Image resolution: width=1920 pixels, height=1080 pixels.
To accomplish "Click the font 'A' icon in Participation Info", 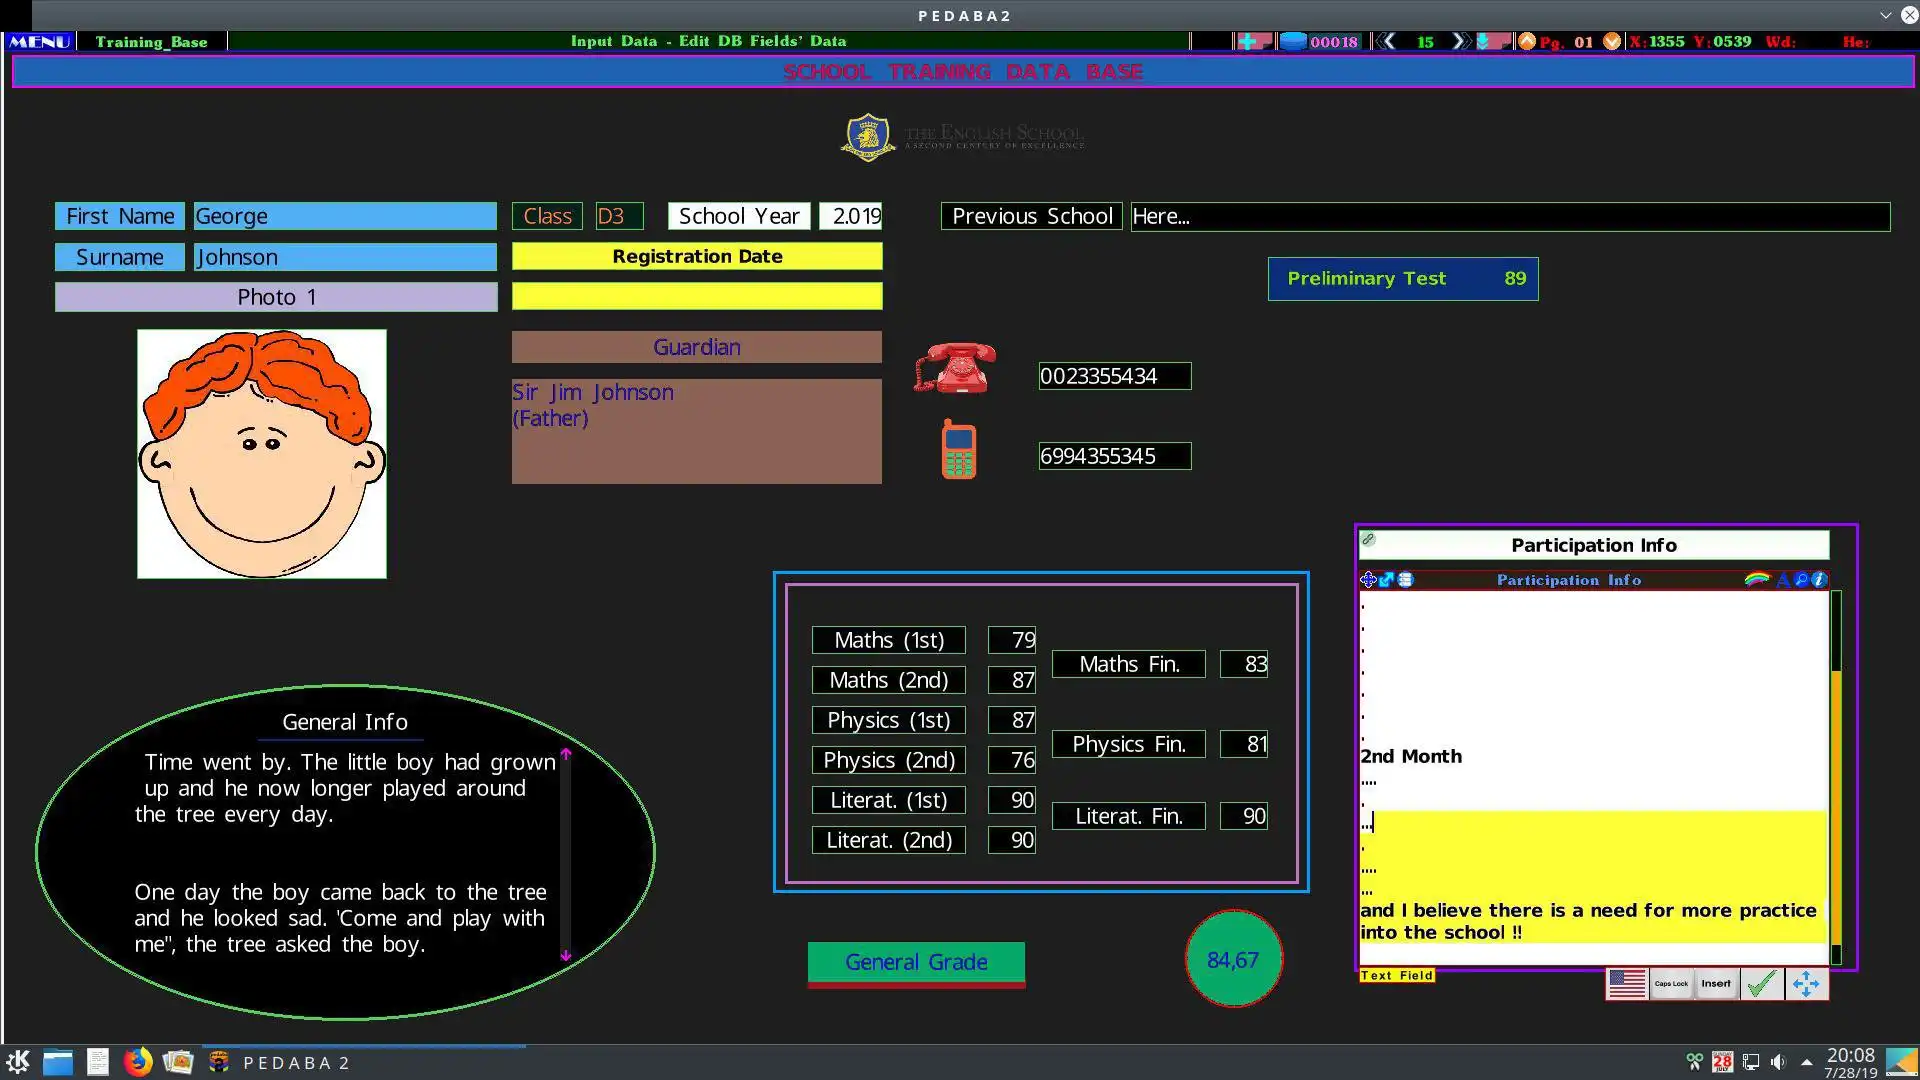I will click(x=1783, y=579).
